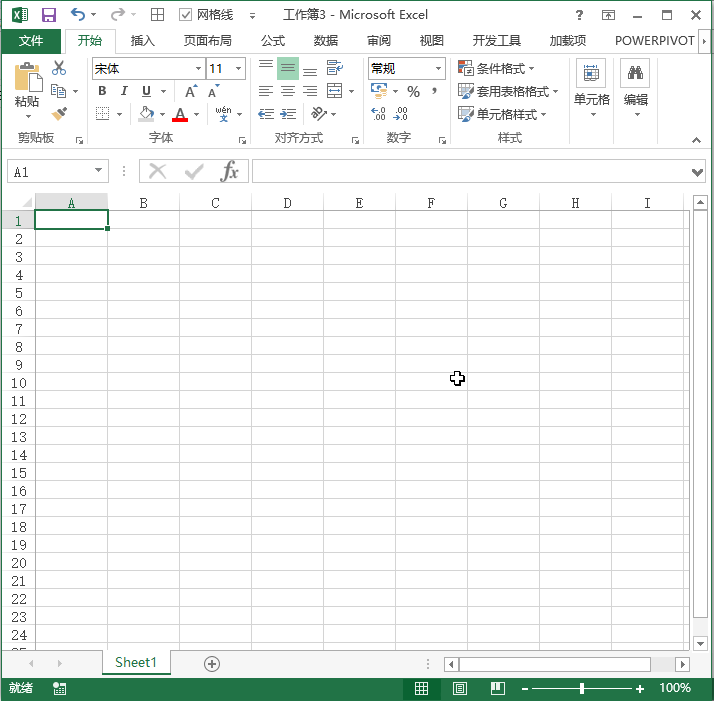This screenshot has height=701, width=714.
Task: Open the Insert Function fx dialog
Action: point(230,172)
